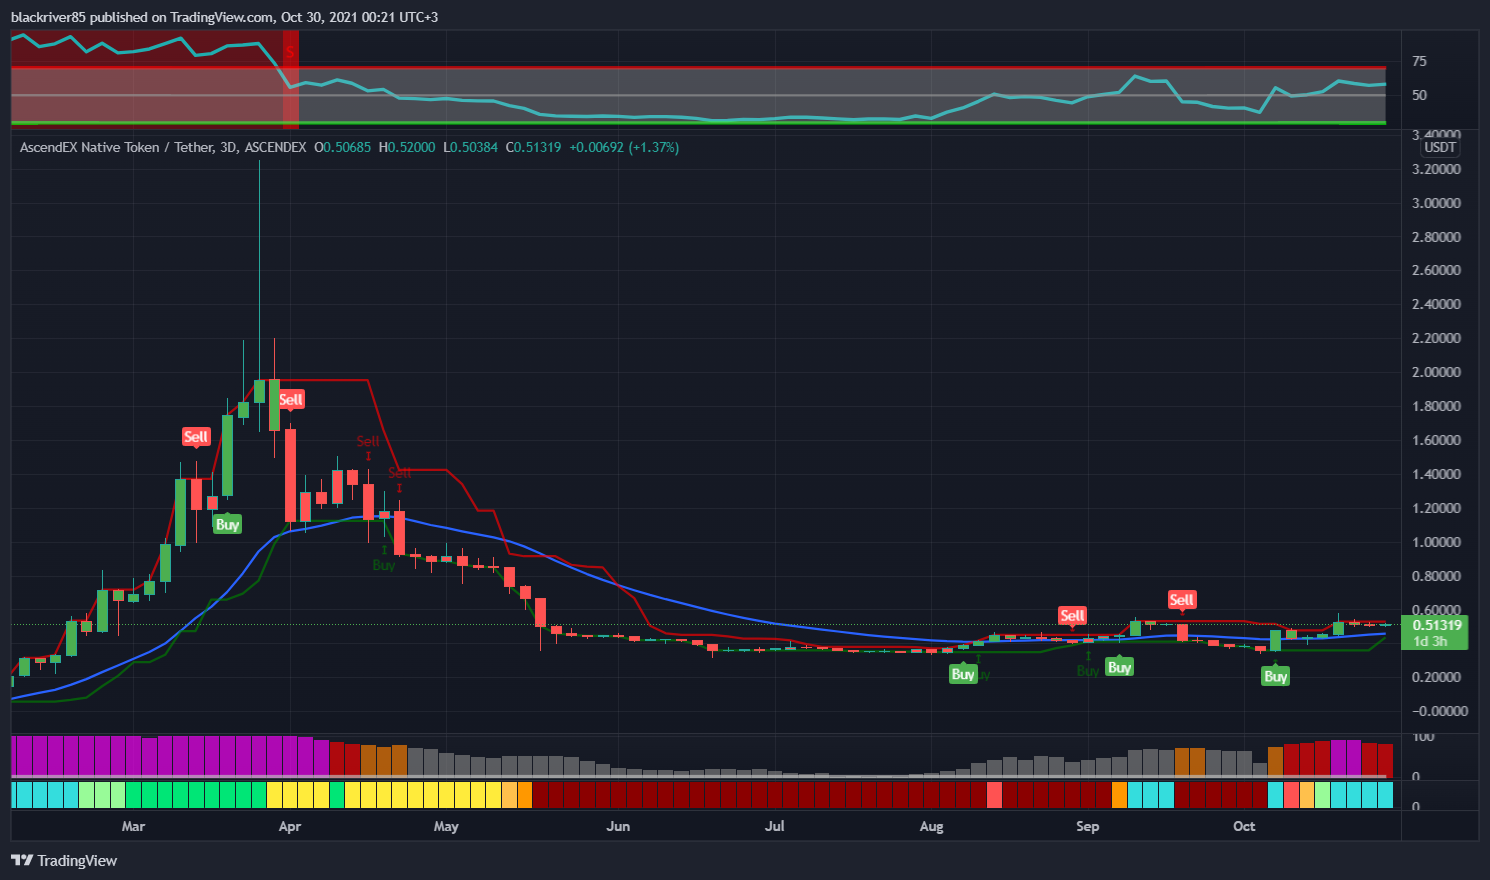1490x880 pixels.
Task: Click the 1.80000 price axis label
Action: 1436,406
